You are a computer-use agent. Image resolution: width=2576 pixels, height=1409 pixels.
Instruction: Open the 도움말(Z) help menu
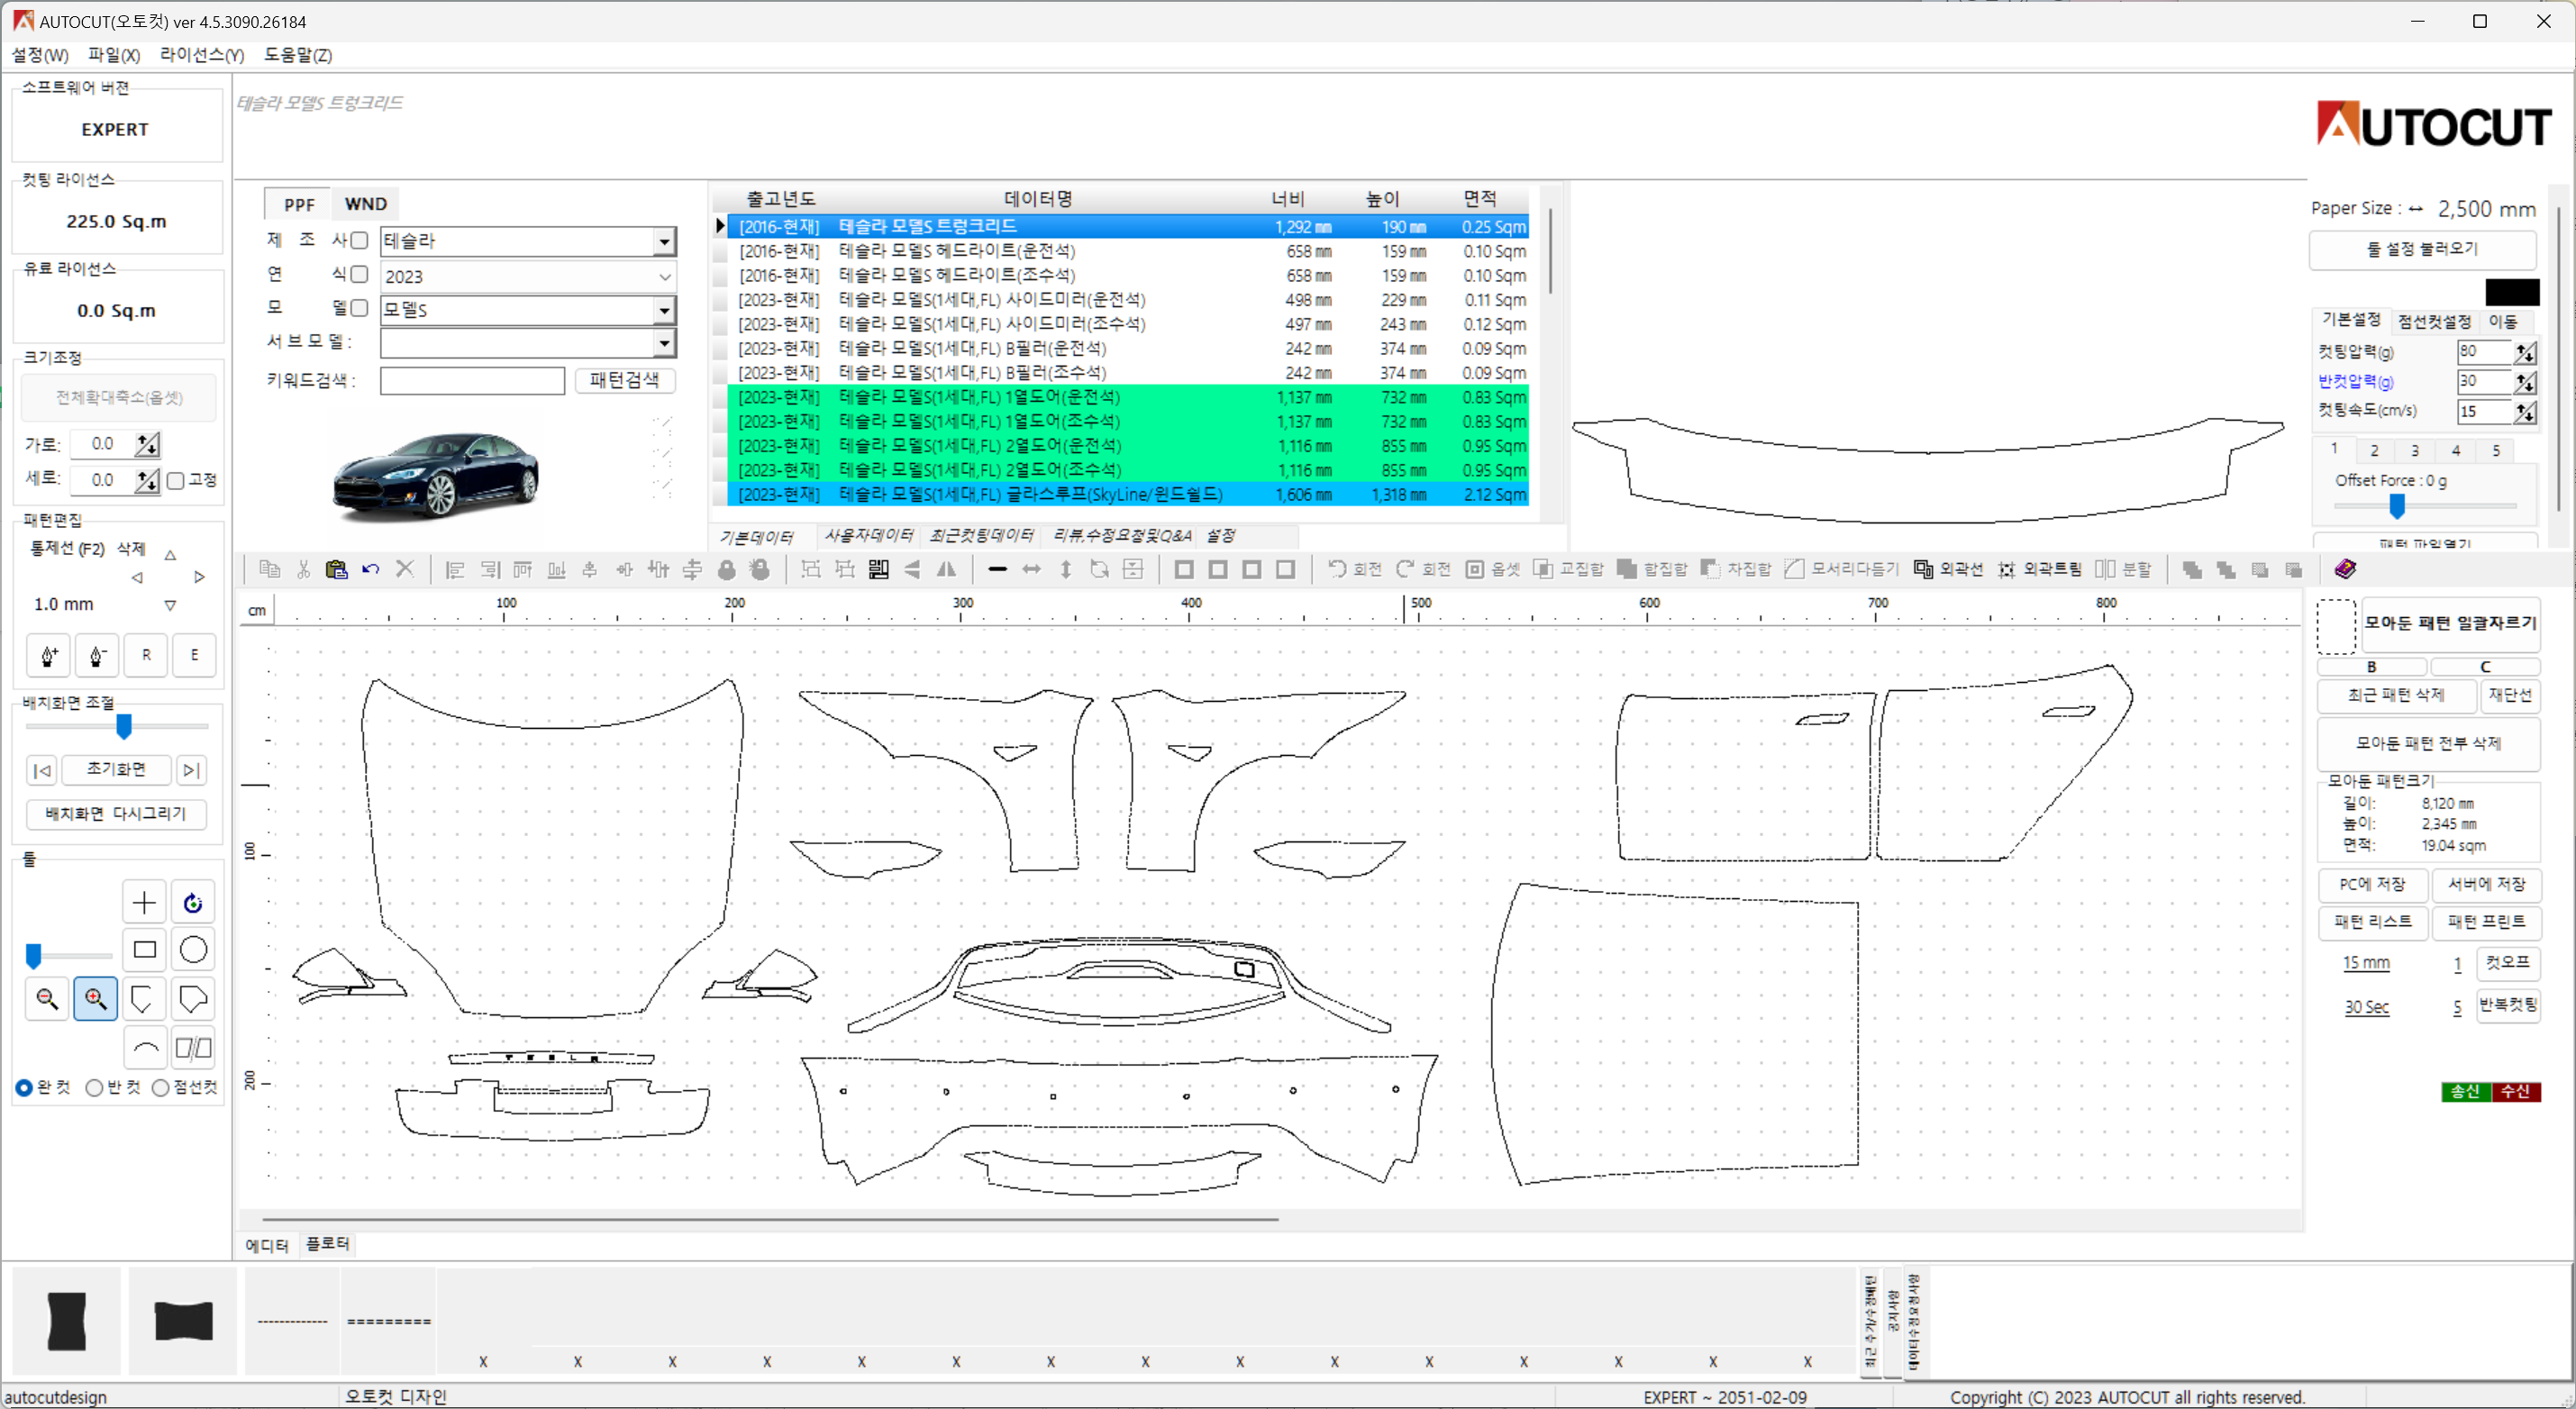(298, 55)
